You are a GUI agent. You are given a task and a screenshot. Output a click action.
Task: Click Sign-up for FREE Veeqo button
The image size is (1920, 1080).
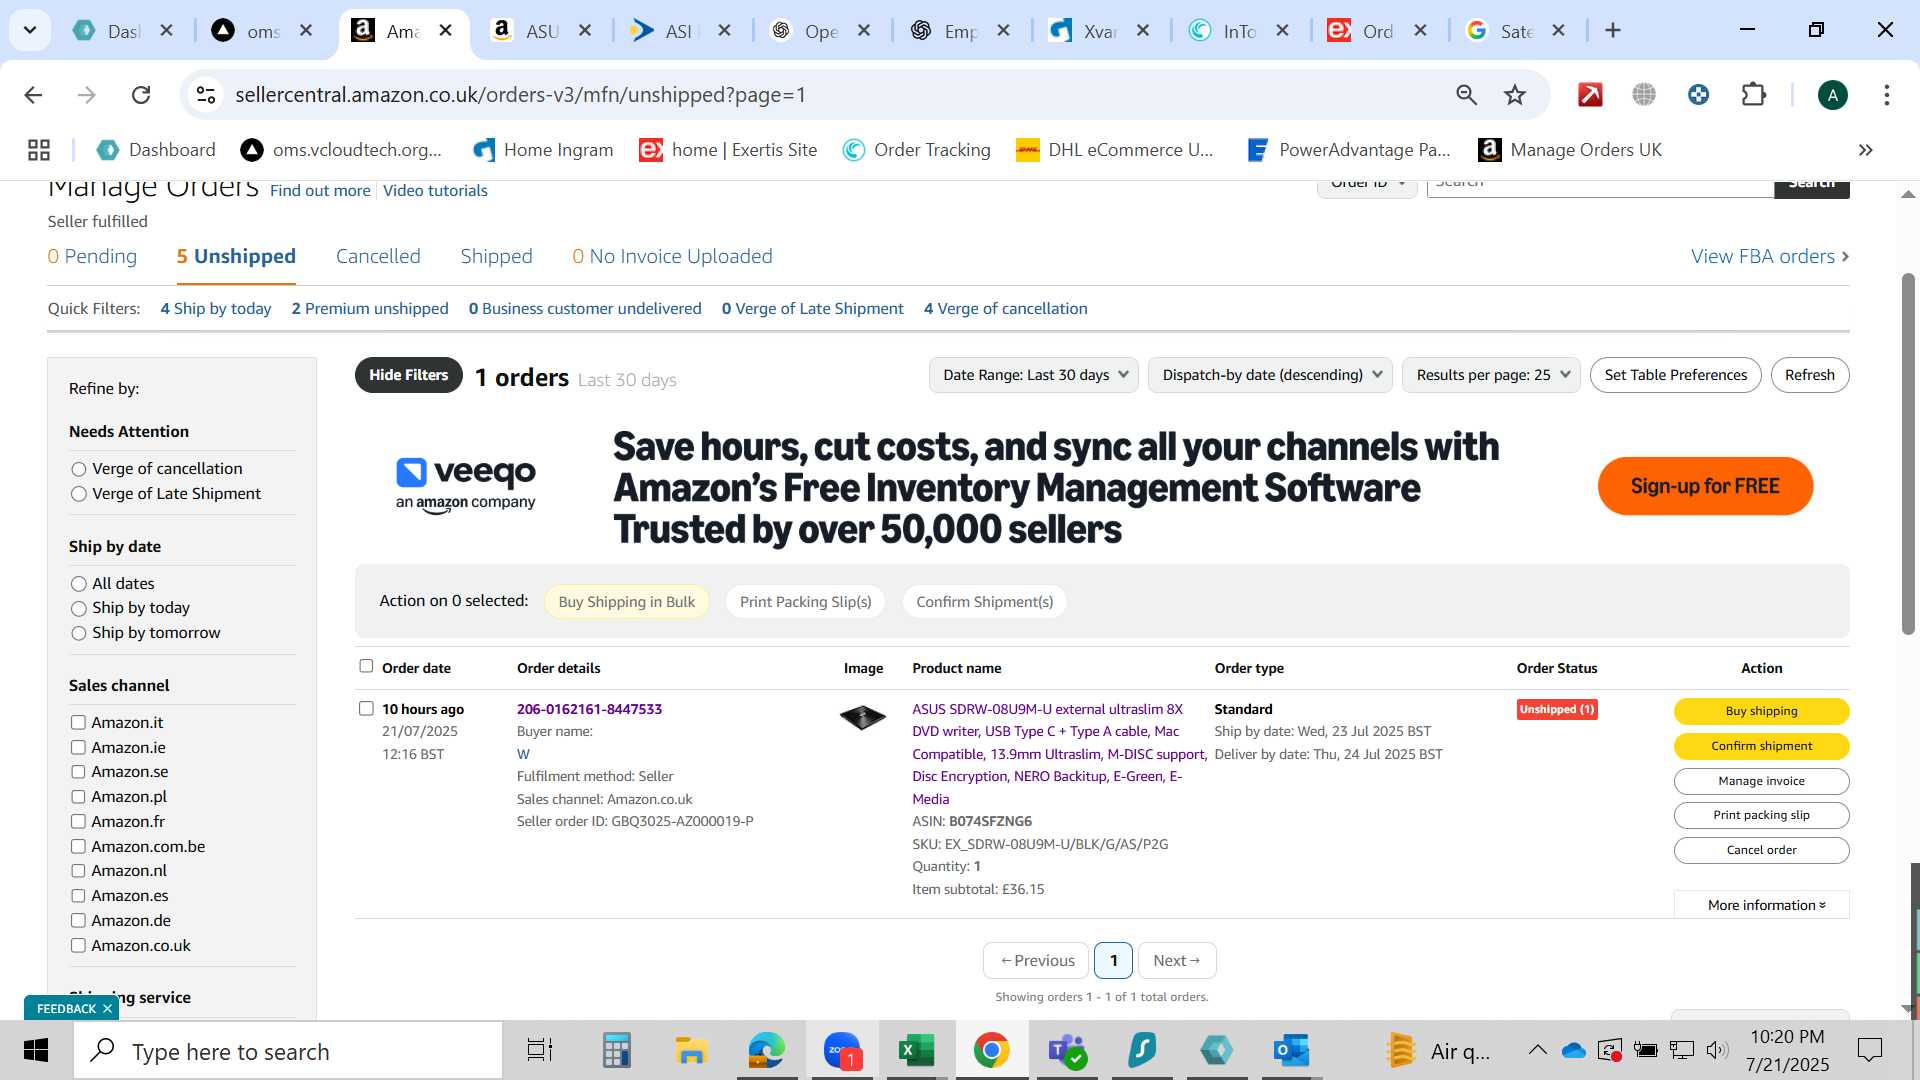click(1705, 486)
